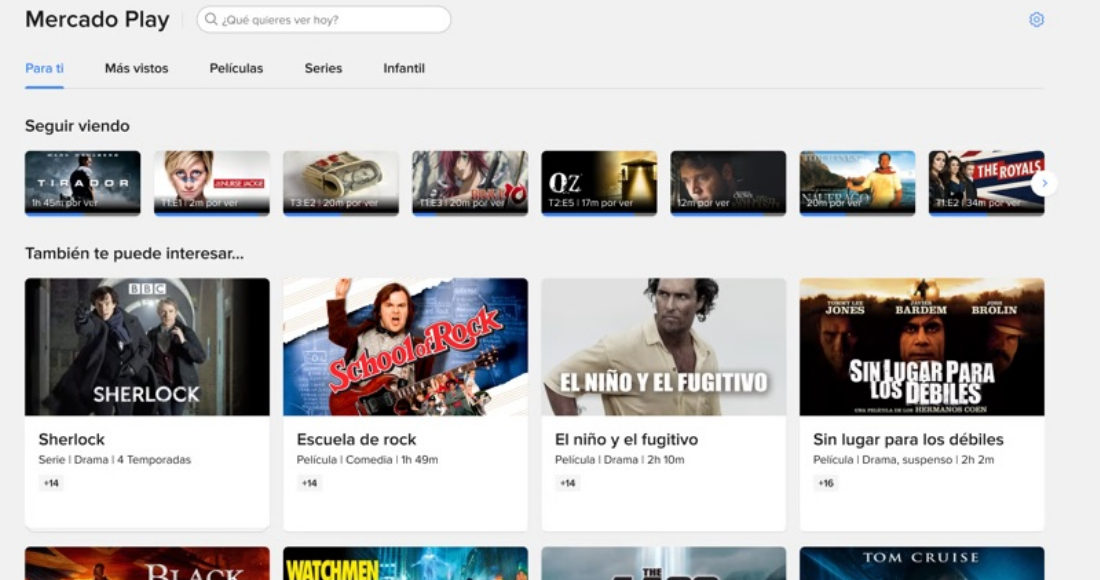1100x580 pixels.
Task: Open Sin lugar para los débiles poster
Action: (922, 346)
